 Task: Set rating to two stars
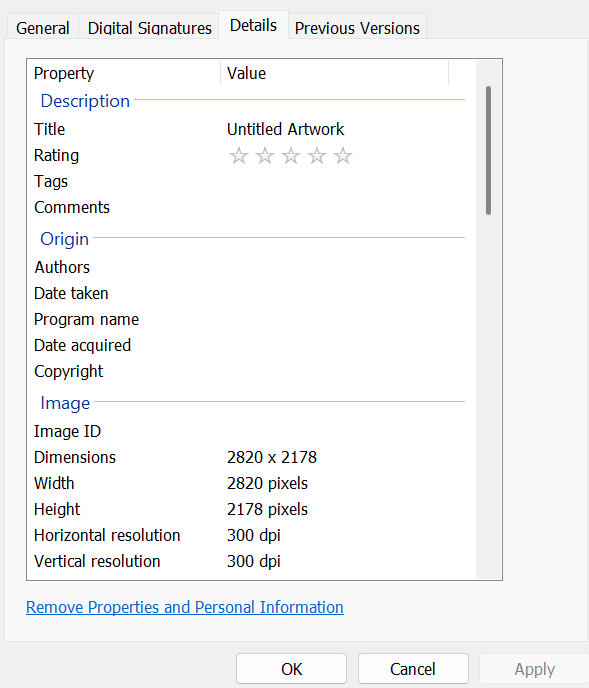265,156
